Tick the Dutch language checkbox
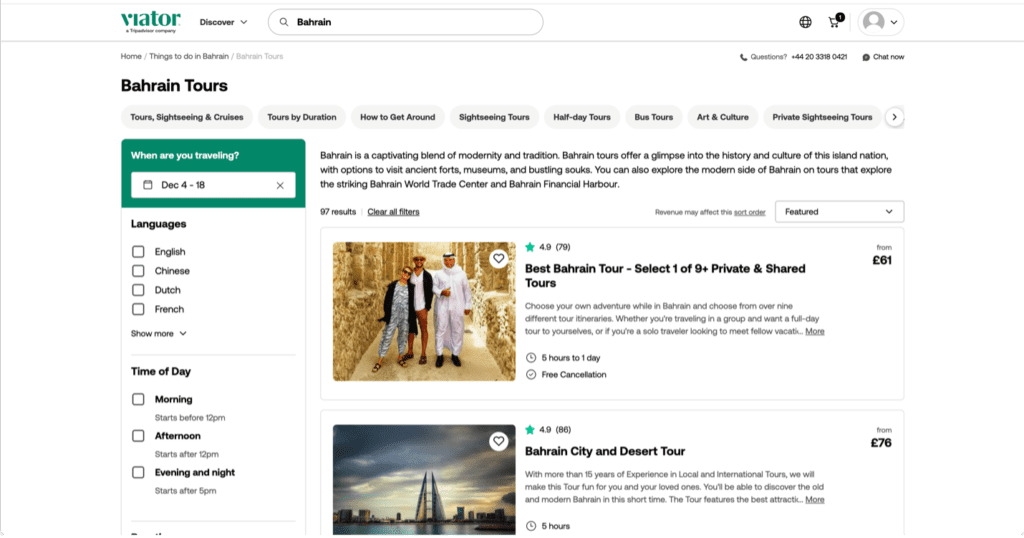Screen dimensions: 1024x538 click(x=138, y=290)
